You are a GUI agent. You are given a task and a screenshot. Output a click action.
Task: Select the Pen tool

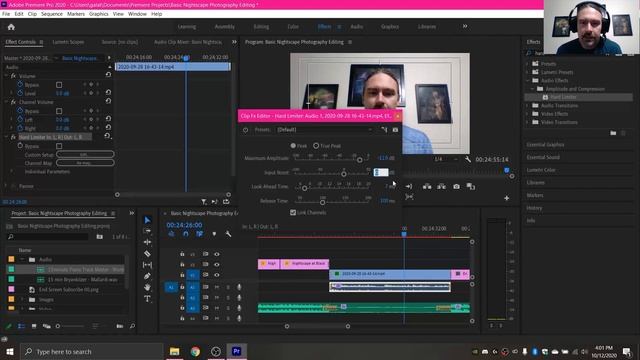pyautogui.click(x=147, y=276)
